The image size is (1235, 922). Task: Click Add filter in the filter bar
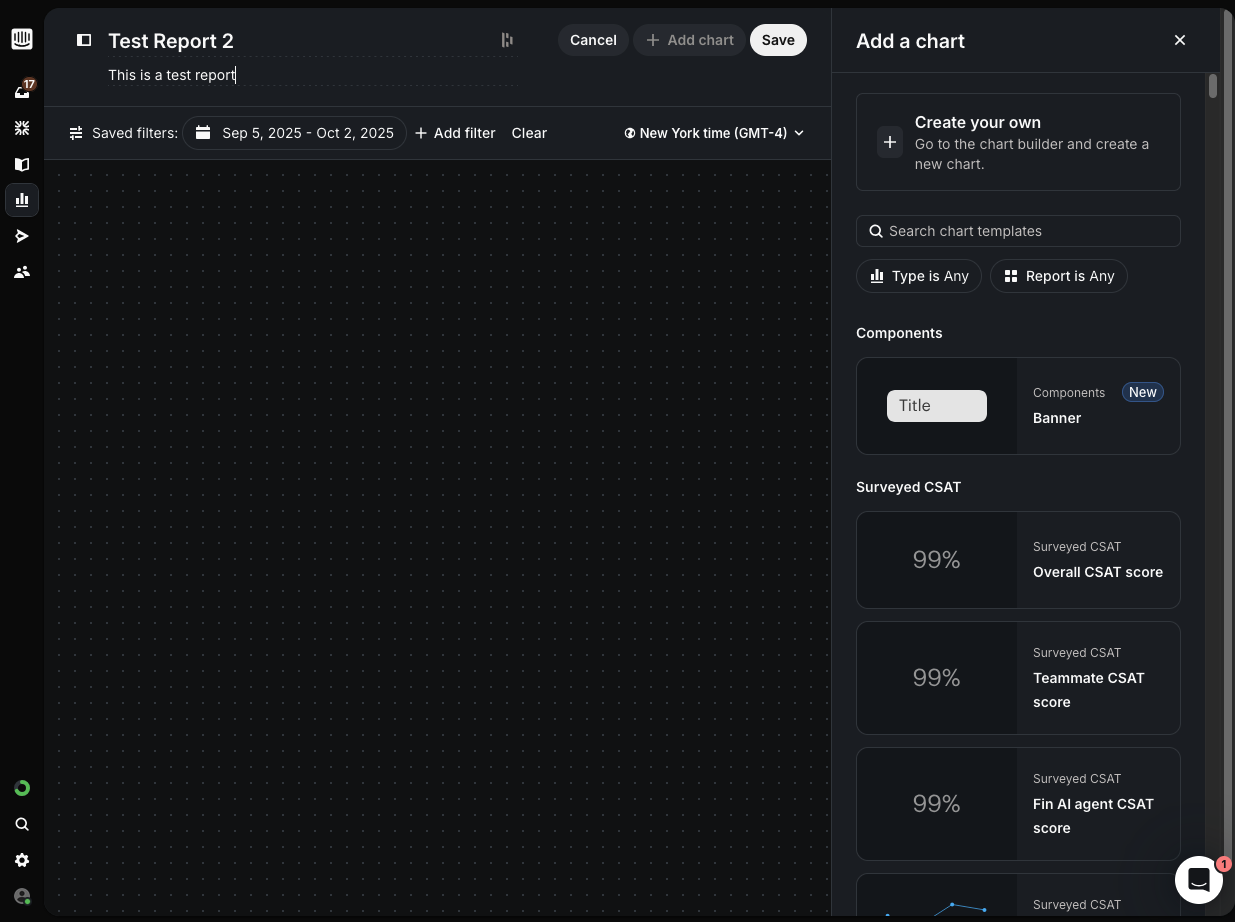(x=455, y=133)
